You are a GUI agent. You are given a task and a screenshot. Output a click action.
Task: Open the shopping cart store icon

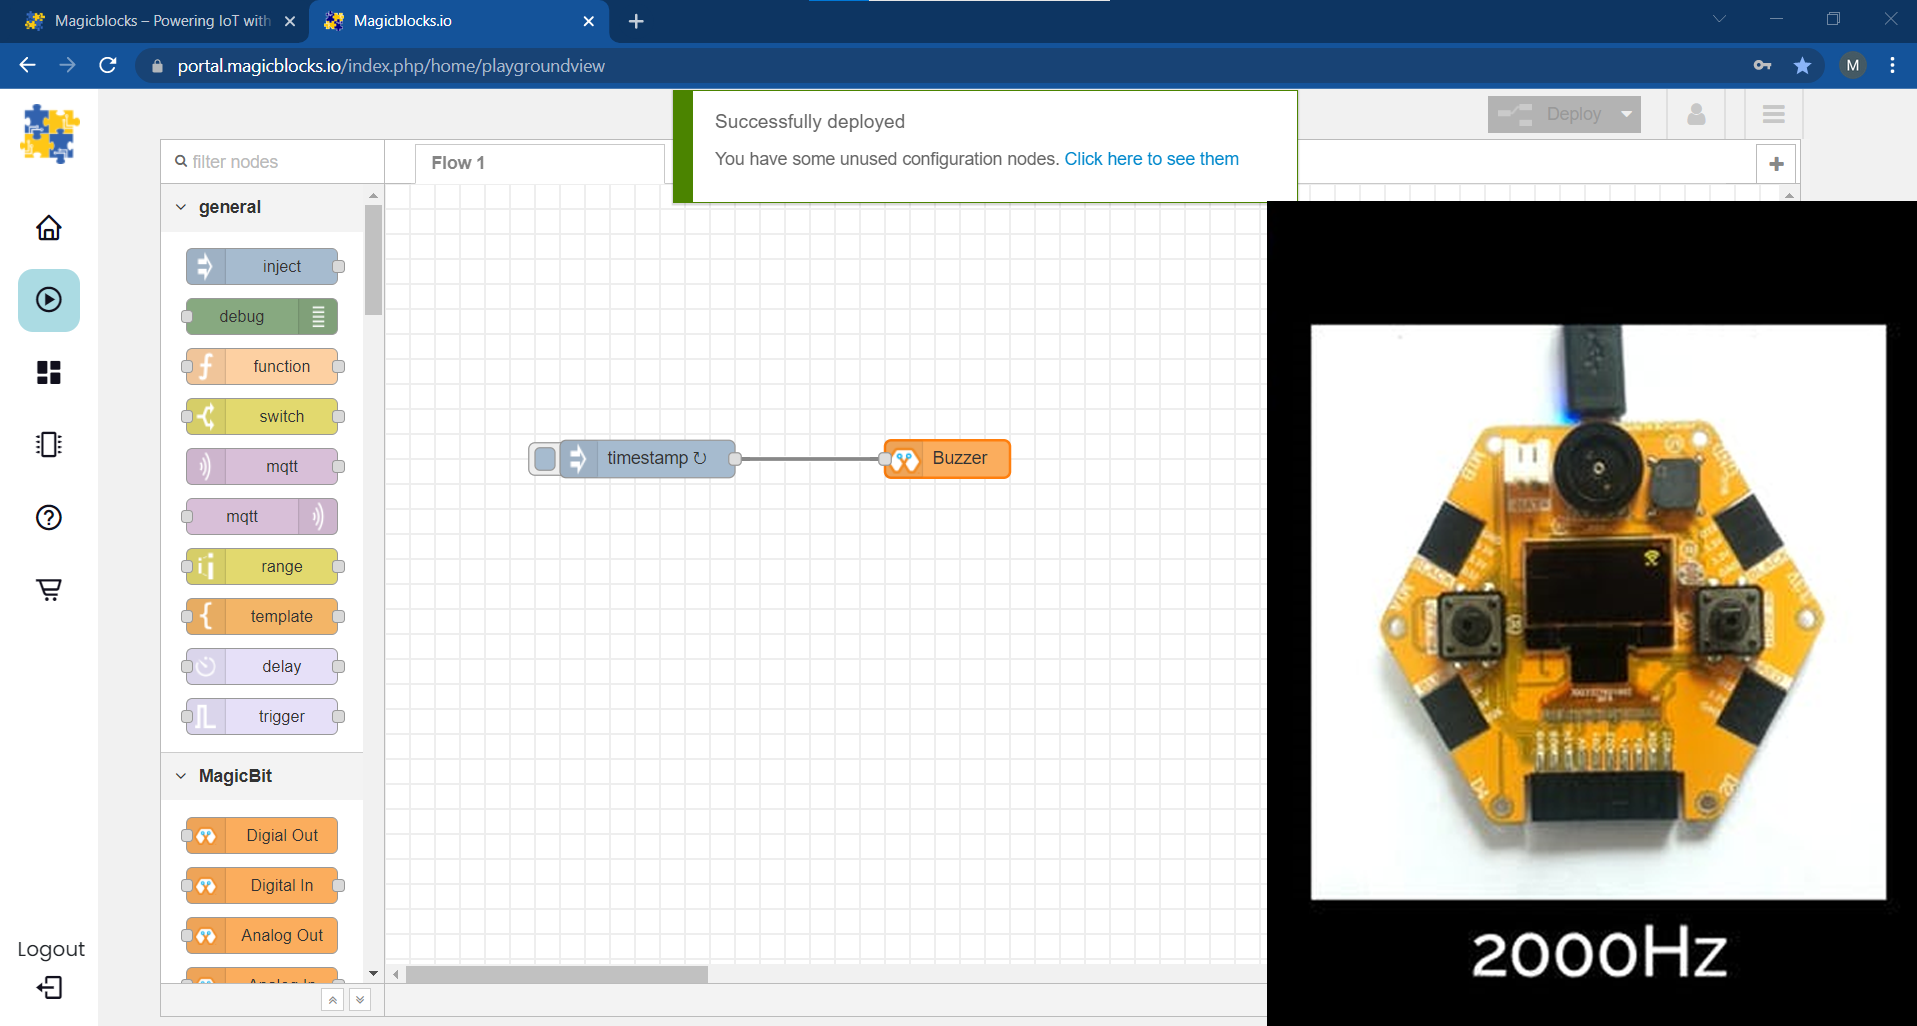pyautogui.click(x=48, y=589)
